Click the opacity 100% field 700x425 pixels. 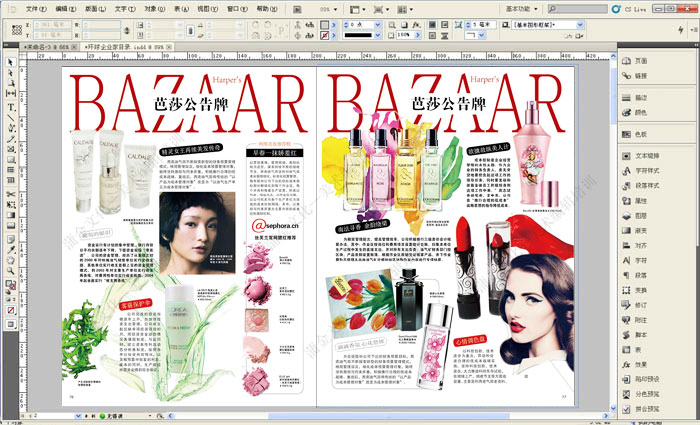tap(405, 35)
